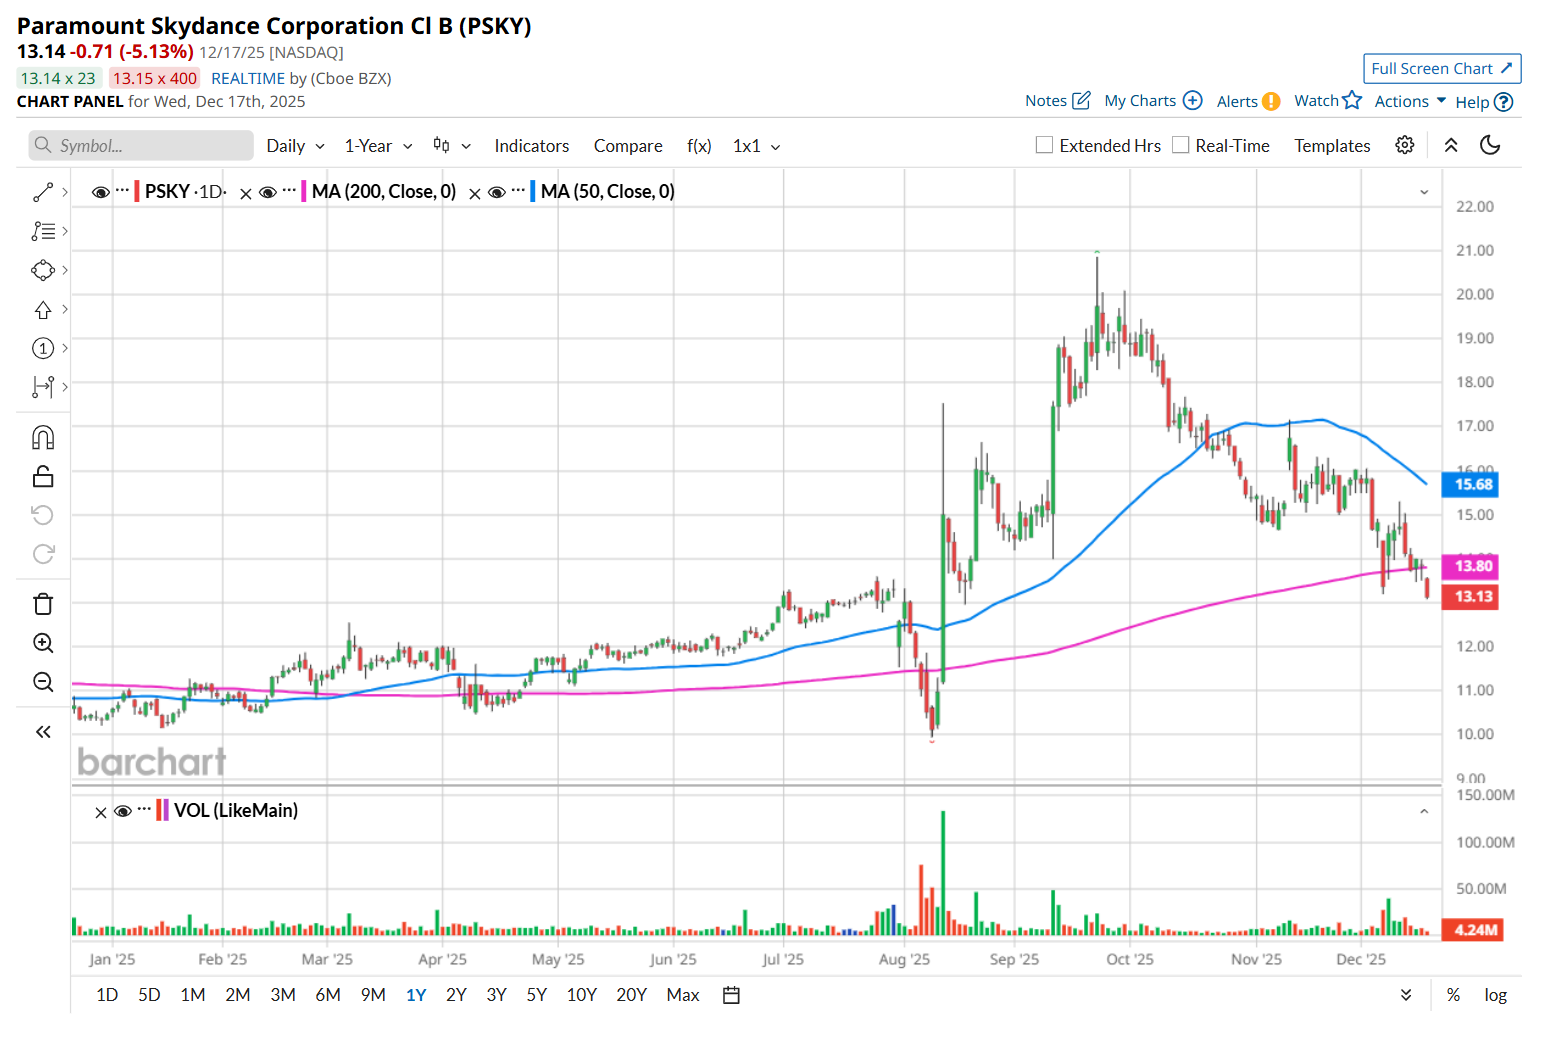The image size is (1568, 1040).
Task: Open the 1x1 grid layout dropdown
Action: (x=756, y=146)
